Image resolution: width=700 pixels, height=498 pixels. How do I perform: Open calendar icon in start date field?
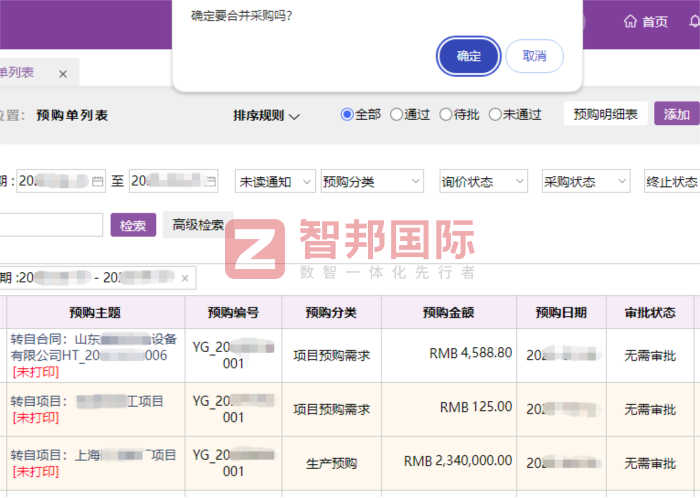[97, 181]
